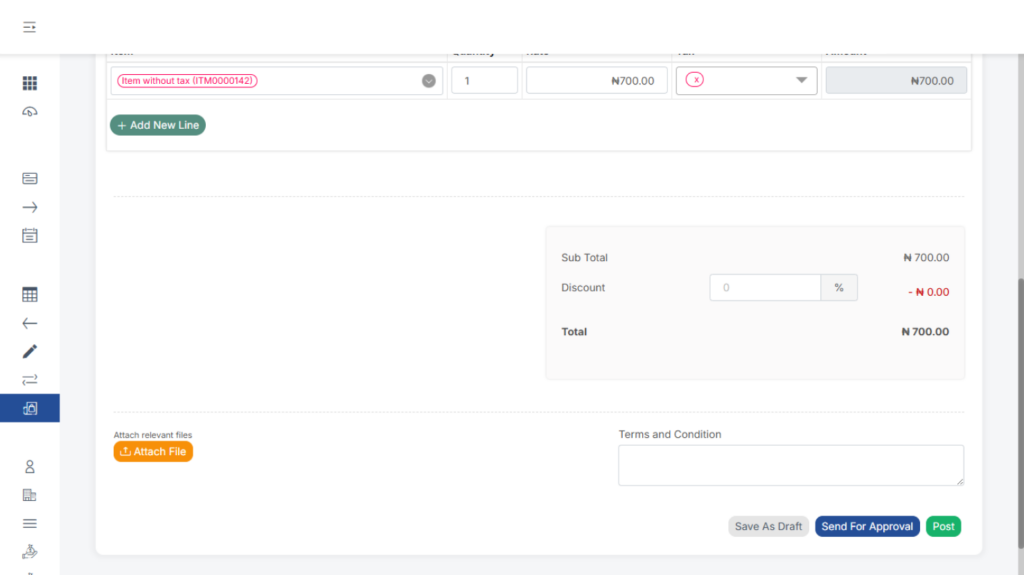The width and height of the screenshot is (1024, 575).
Task: Click the table grid sidebar icon
Action: point(29,294)
